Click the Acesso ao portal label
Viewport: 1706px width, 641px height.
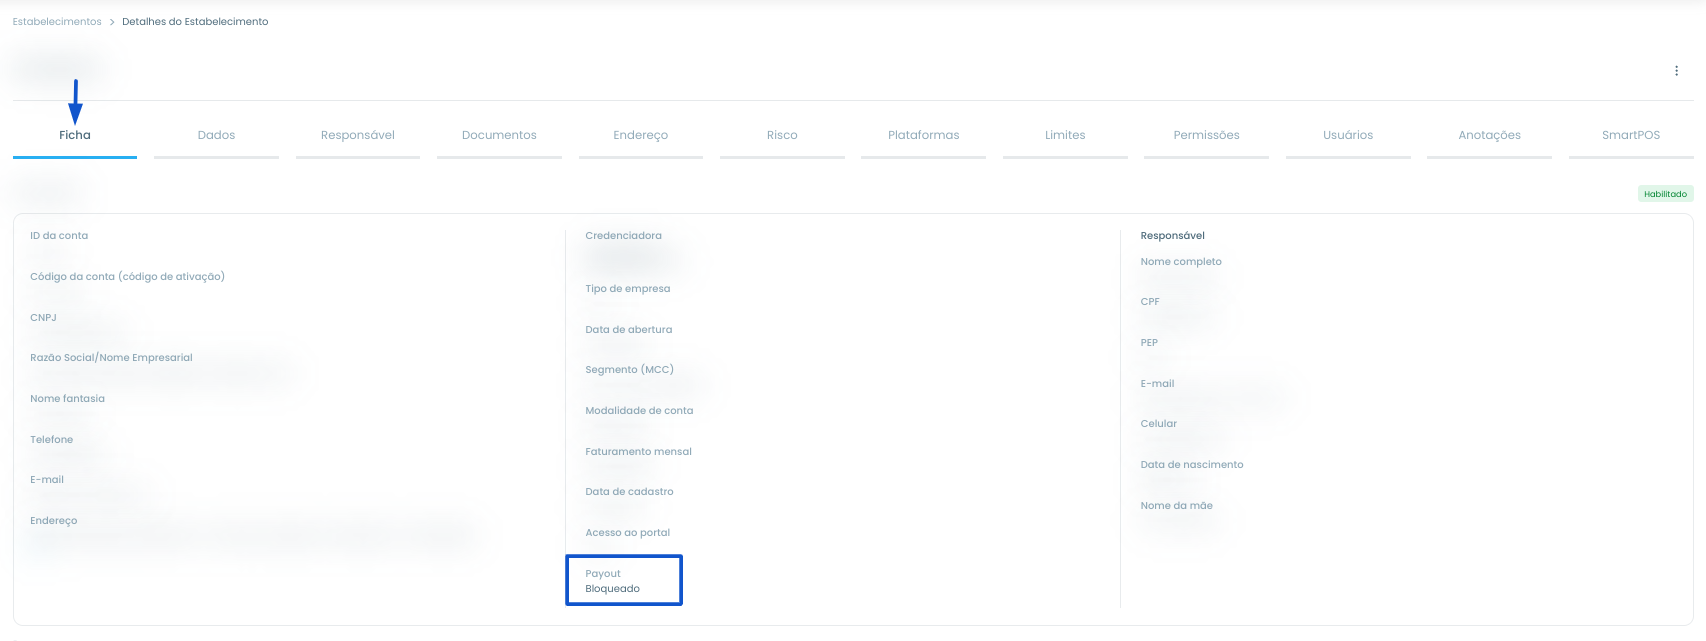[x=628, y=533]
